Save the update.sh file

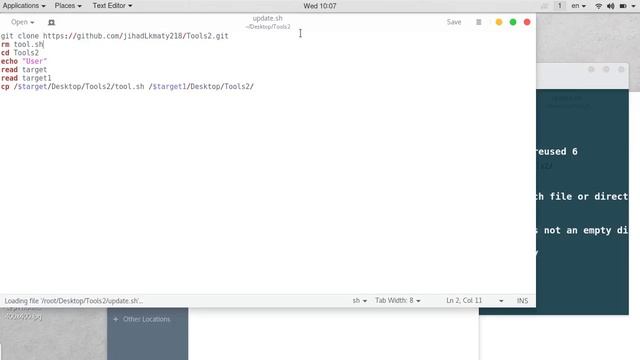tap(454, 22)
